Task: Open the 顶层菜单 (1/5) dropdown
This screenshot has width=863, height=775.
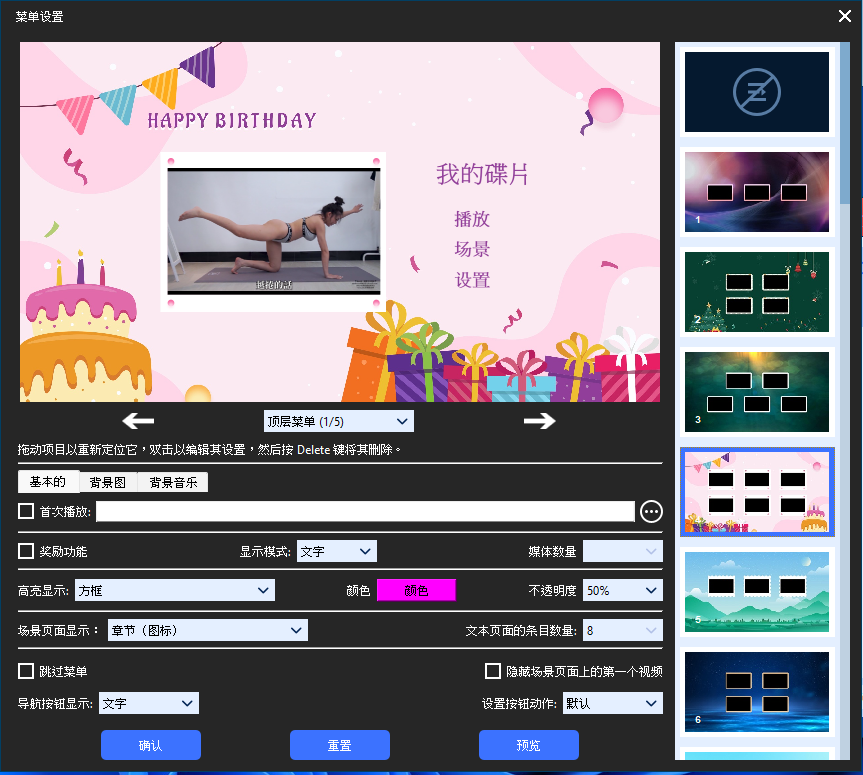Action: [x=338, y=422]
